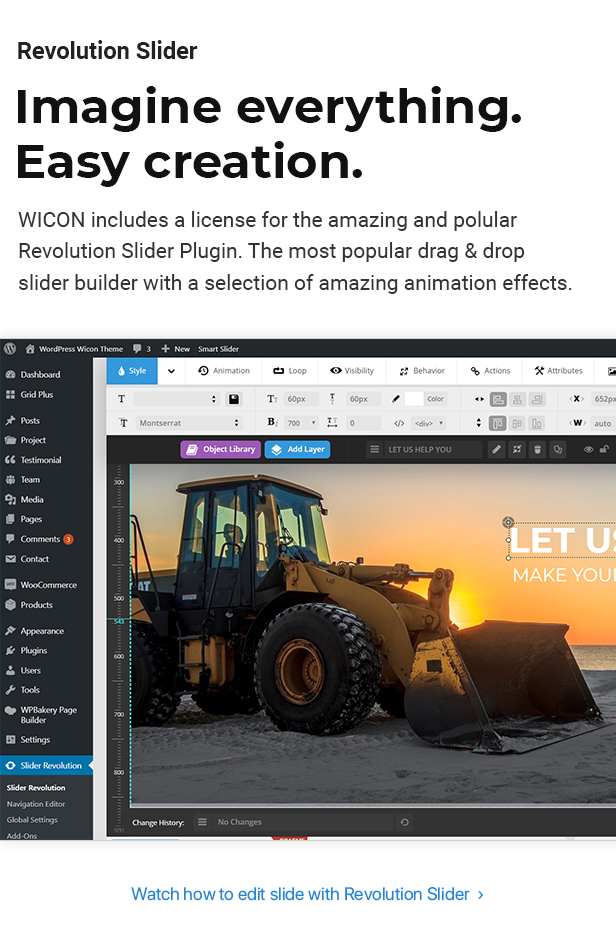616x948 pixels.
Task: Set horizontal align center icon
Action: point(517,399)
